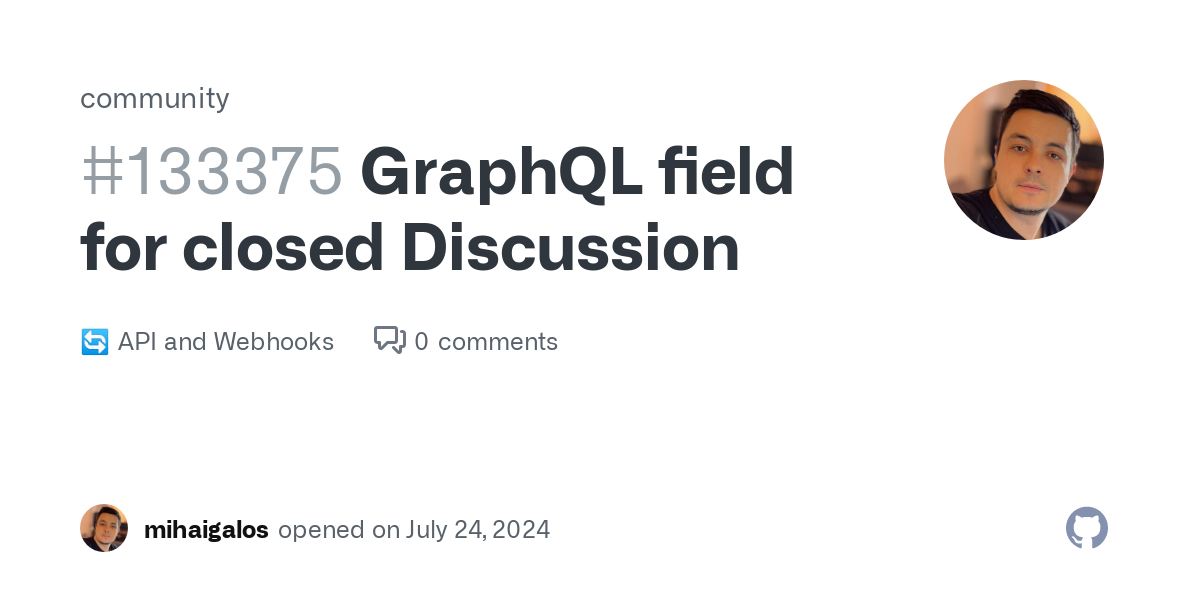Click the word Webhooks in category
This screenshot has height=600, width=1200.
pyautogui.click(x=273, y=342)
